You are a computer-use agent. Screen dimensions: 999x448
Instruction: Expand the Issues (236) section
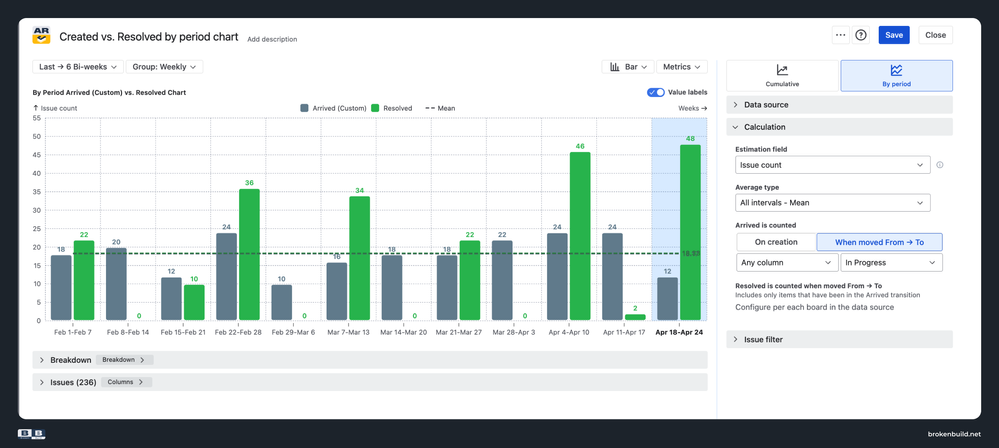click(x=370, y=382)
